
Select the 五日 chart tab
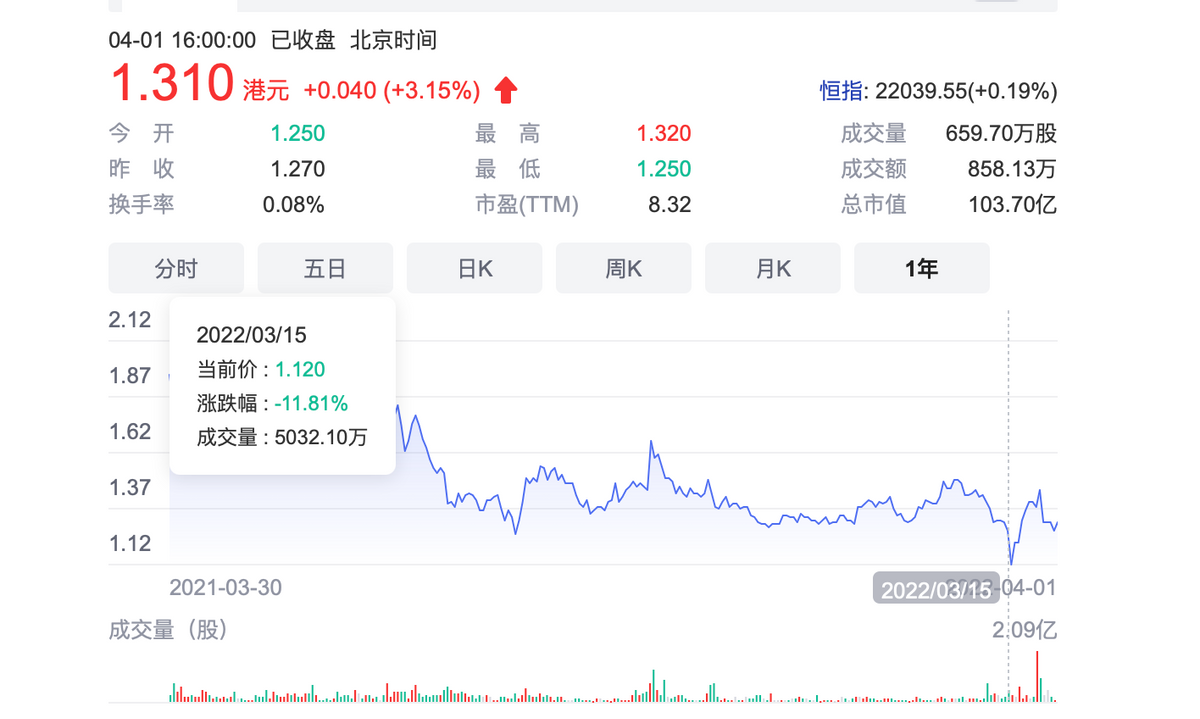(325, 268)
